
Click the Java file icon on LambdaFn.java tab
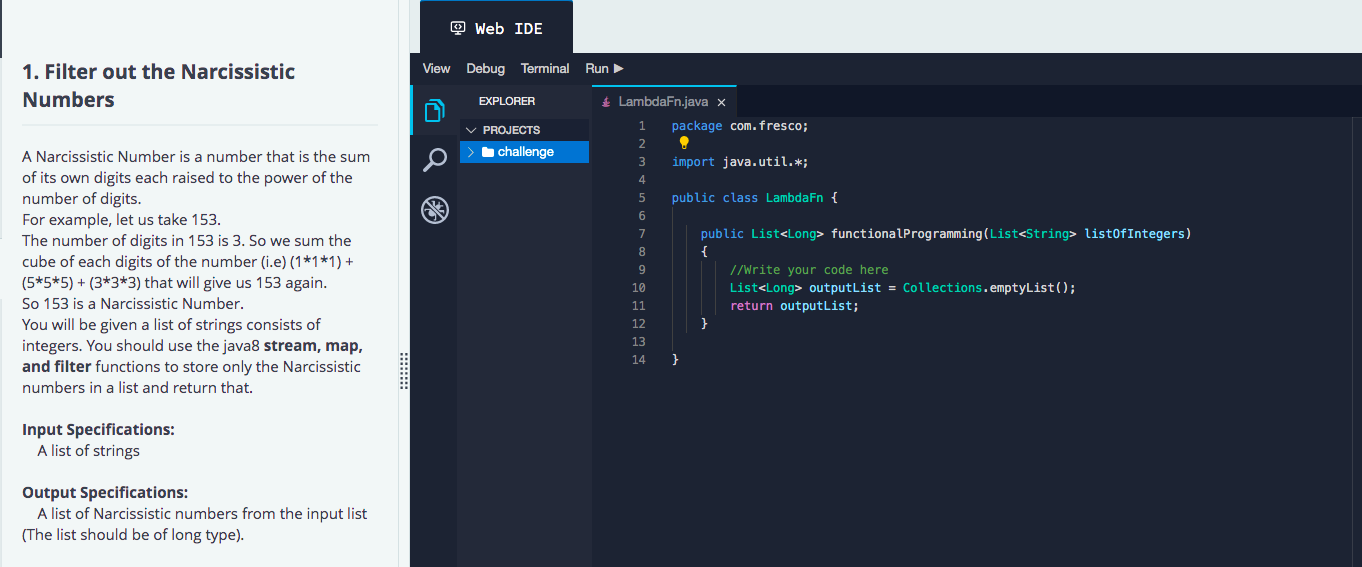pos(606,102)
